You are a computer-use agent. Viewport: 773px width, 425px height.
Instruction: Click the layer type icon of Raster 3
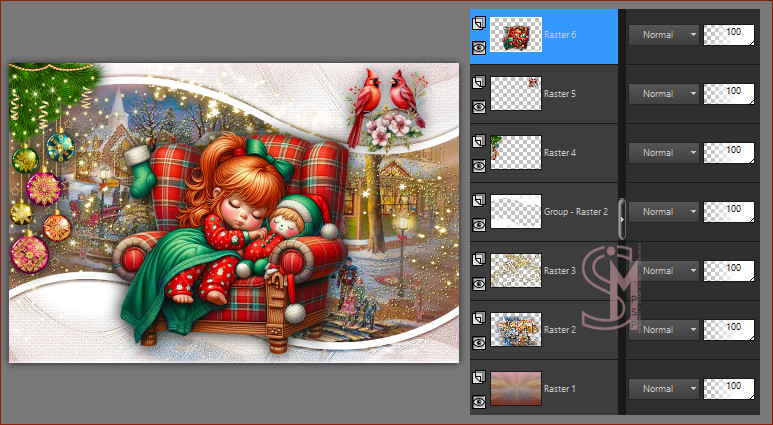pos(479,258)
